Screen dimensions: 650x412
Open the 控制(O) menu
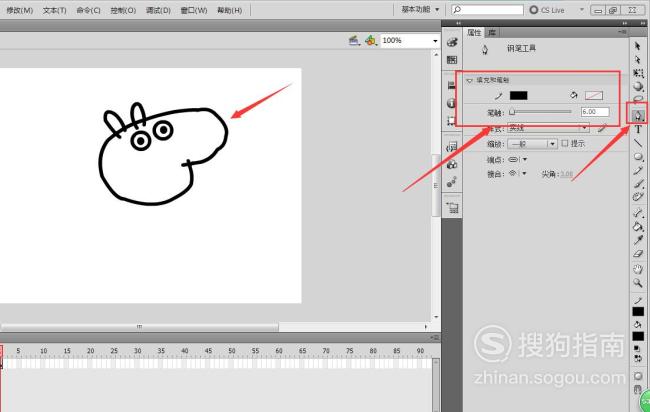pos(123,10)
